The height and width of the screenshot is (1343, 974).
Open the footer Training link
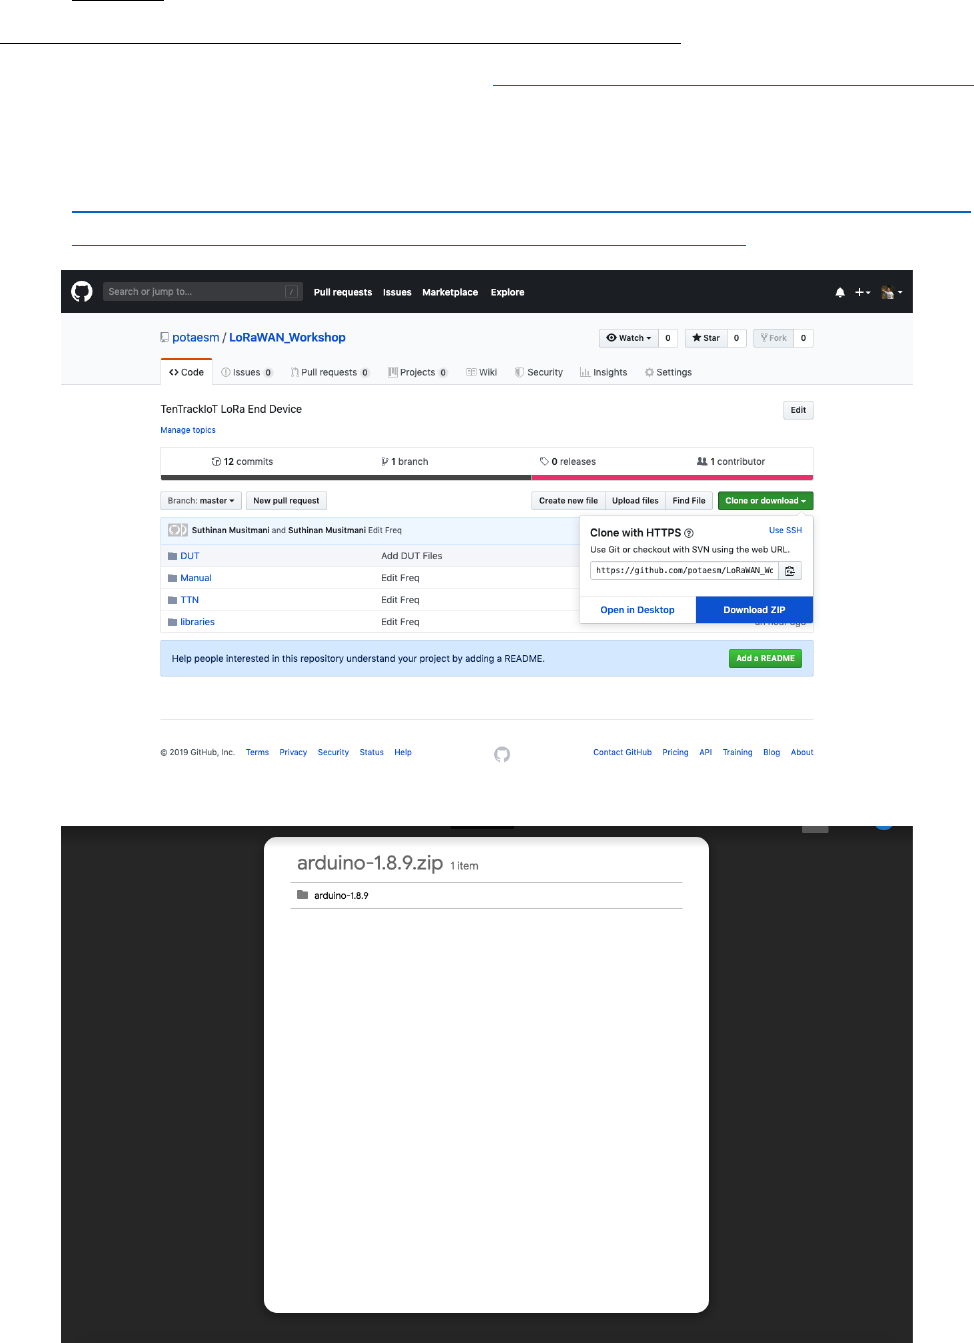click(x=738, y=752)
